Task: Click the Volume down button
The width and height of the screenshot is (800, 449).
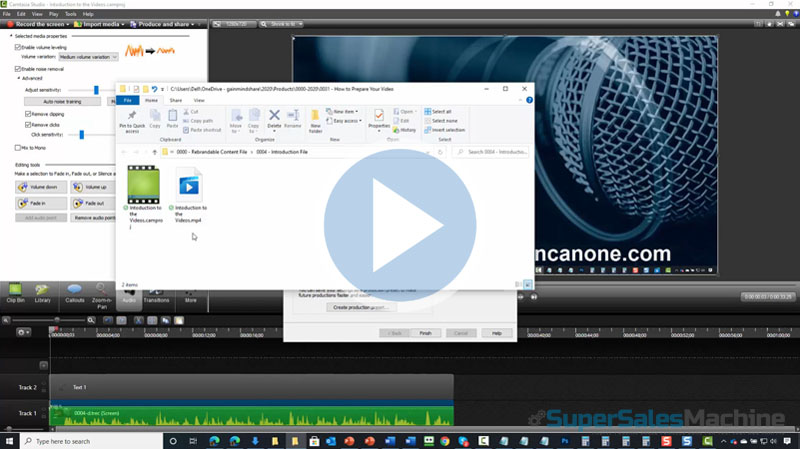Action: point(42,187)
